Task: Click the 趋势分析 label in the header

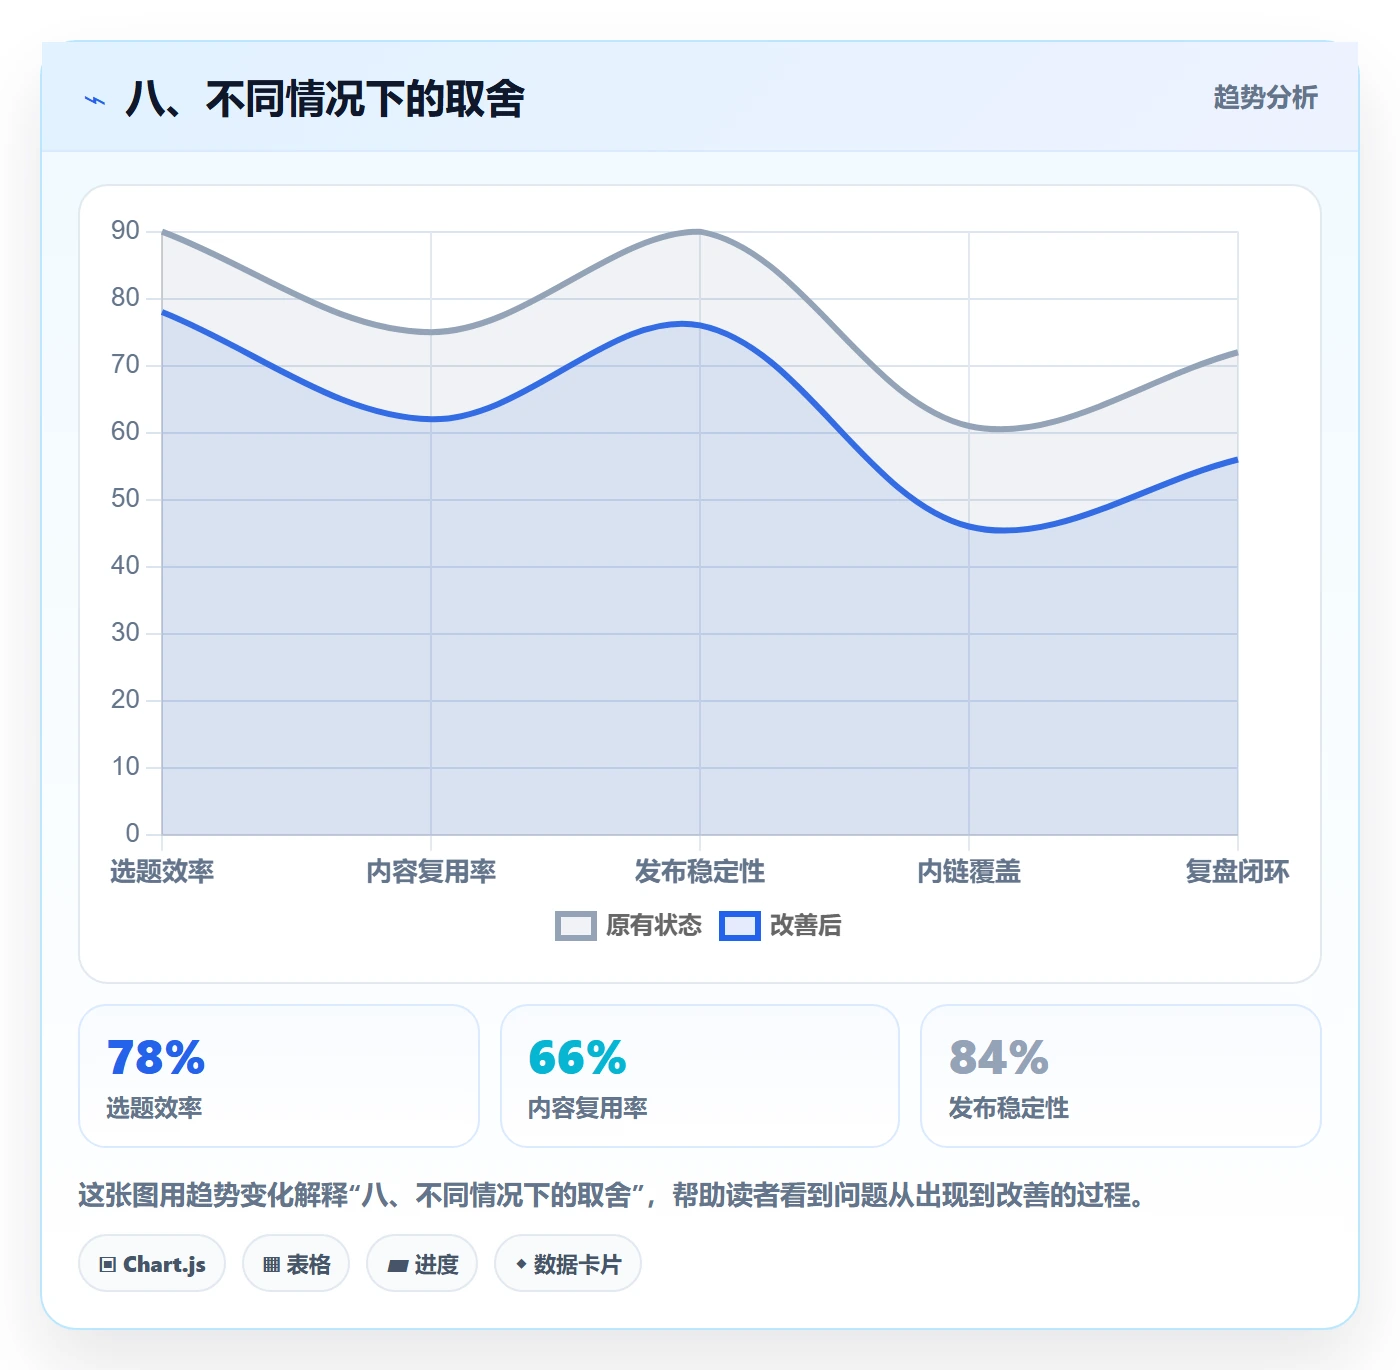Action: point(1265,97)
